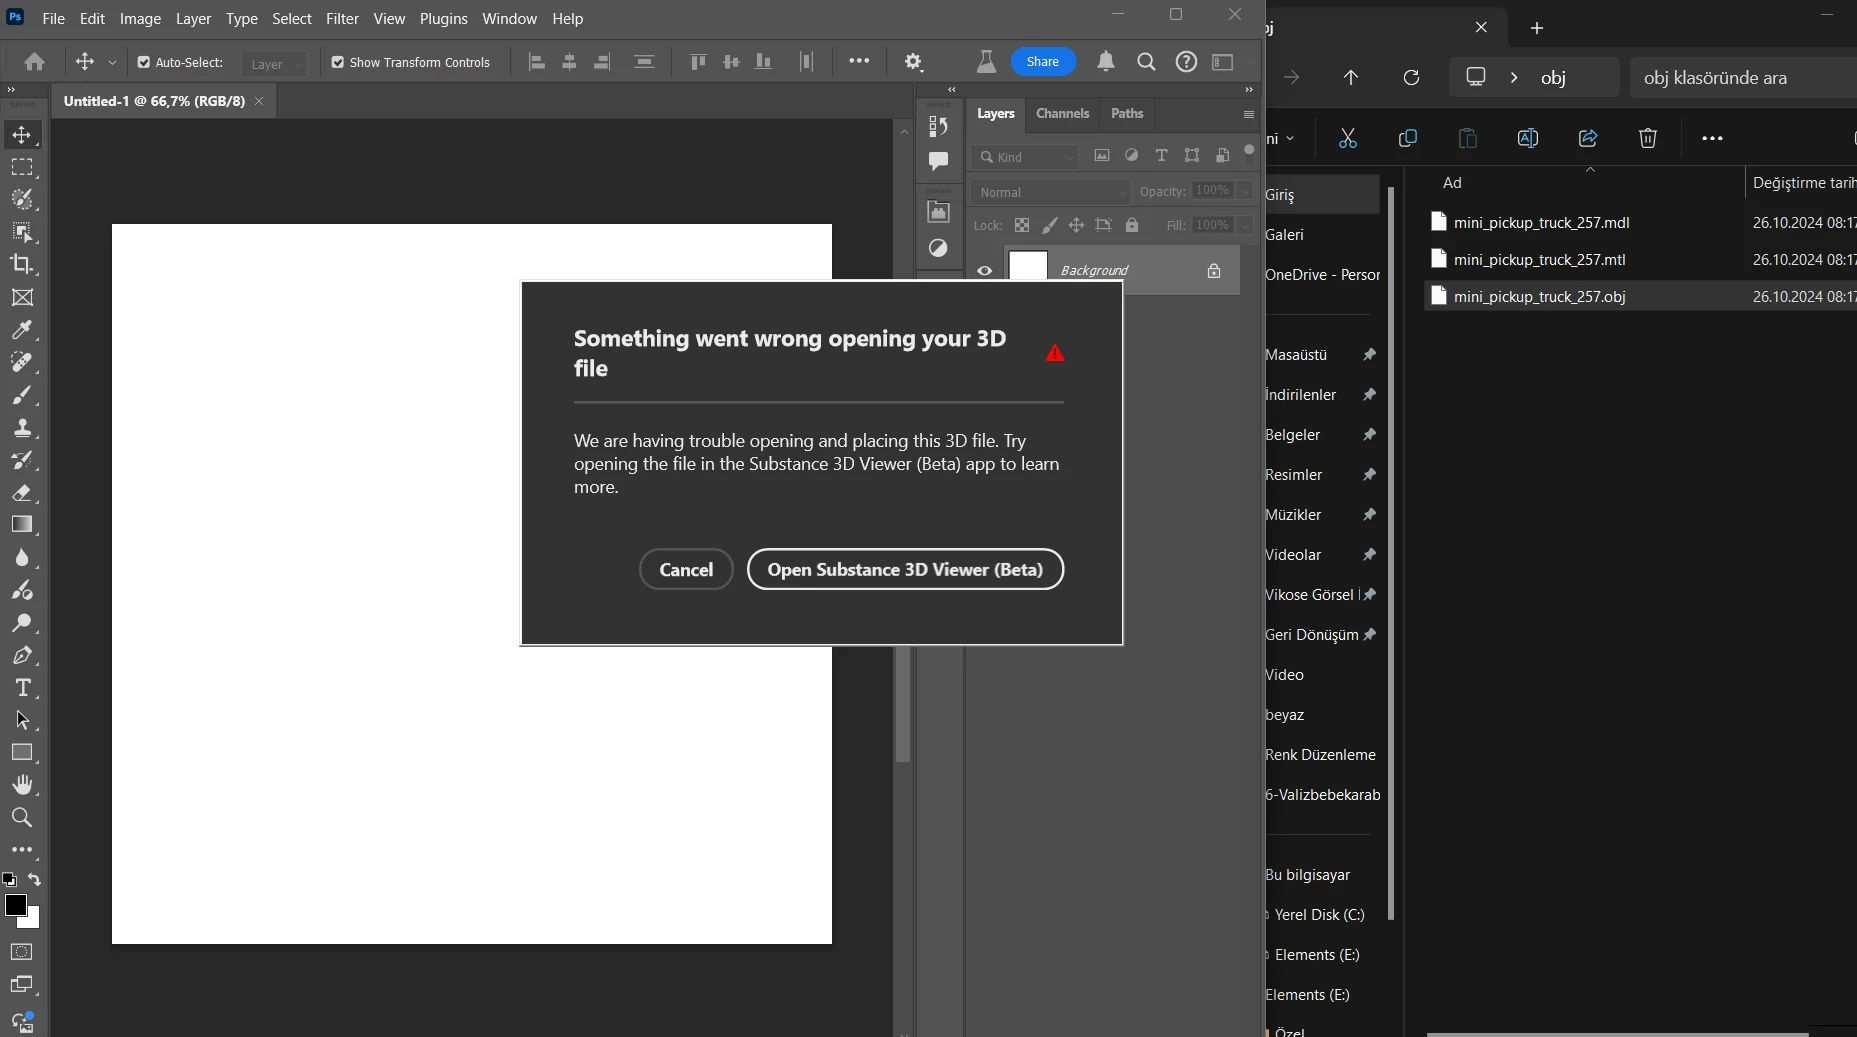Toggle the Auto-Select checkbox
Viewport: 1857px width, 1037px height.
click(x=144, y=62)
